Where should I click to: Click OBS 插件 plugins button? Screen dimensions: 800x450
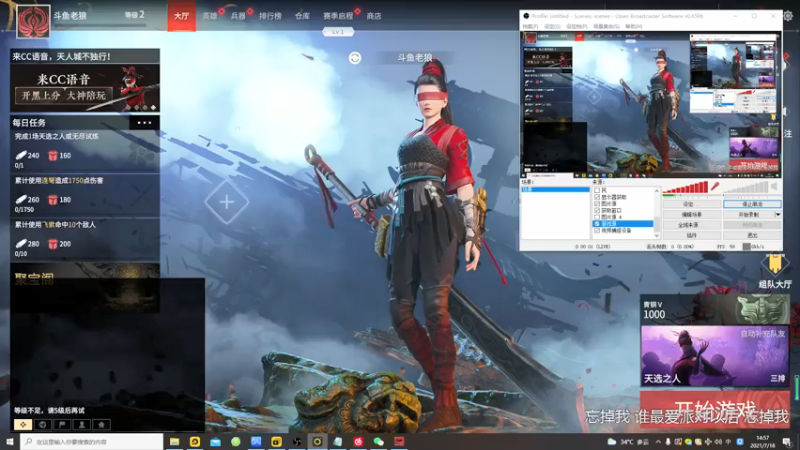click(x=691, y=235)
